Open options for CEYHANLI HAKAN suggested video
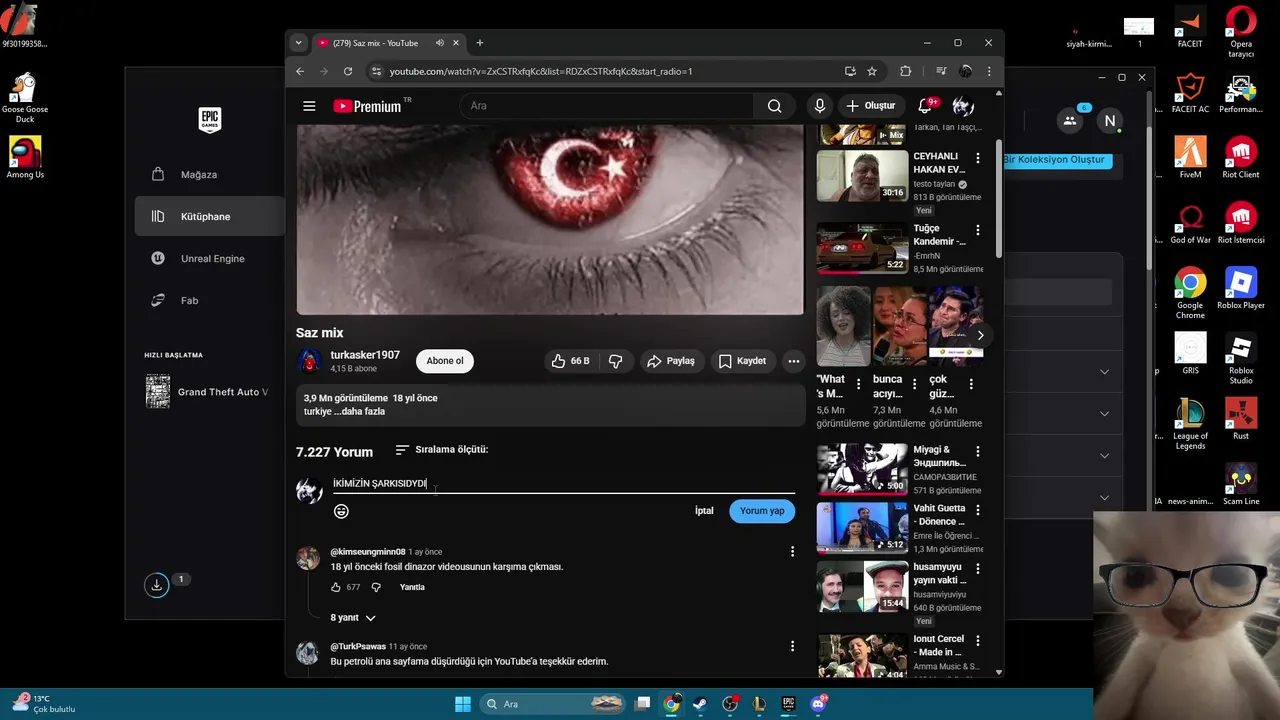The width and height of the screenshot is (1280, 720). (977, 158)
